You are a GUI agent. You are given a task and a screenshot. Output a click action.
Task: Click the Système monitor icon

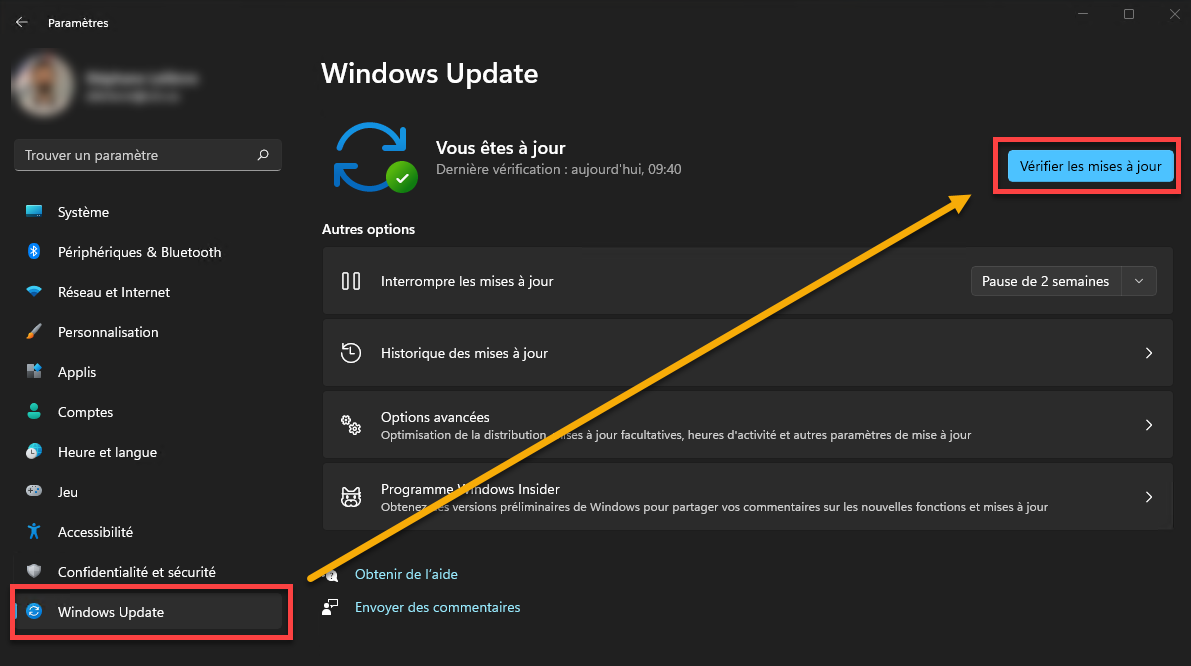point(34,212)
